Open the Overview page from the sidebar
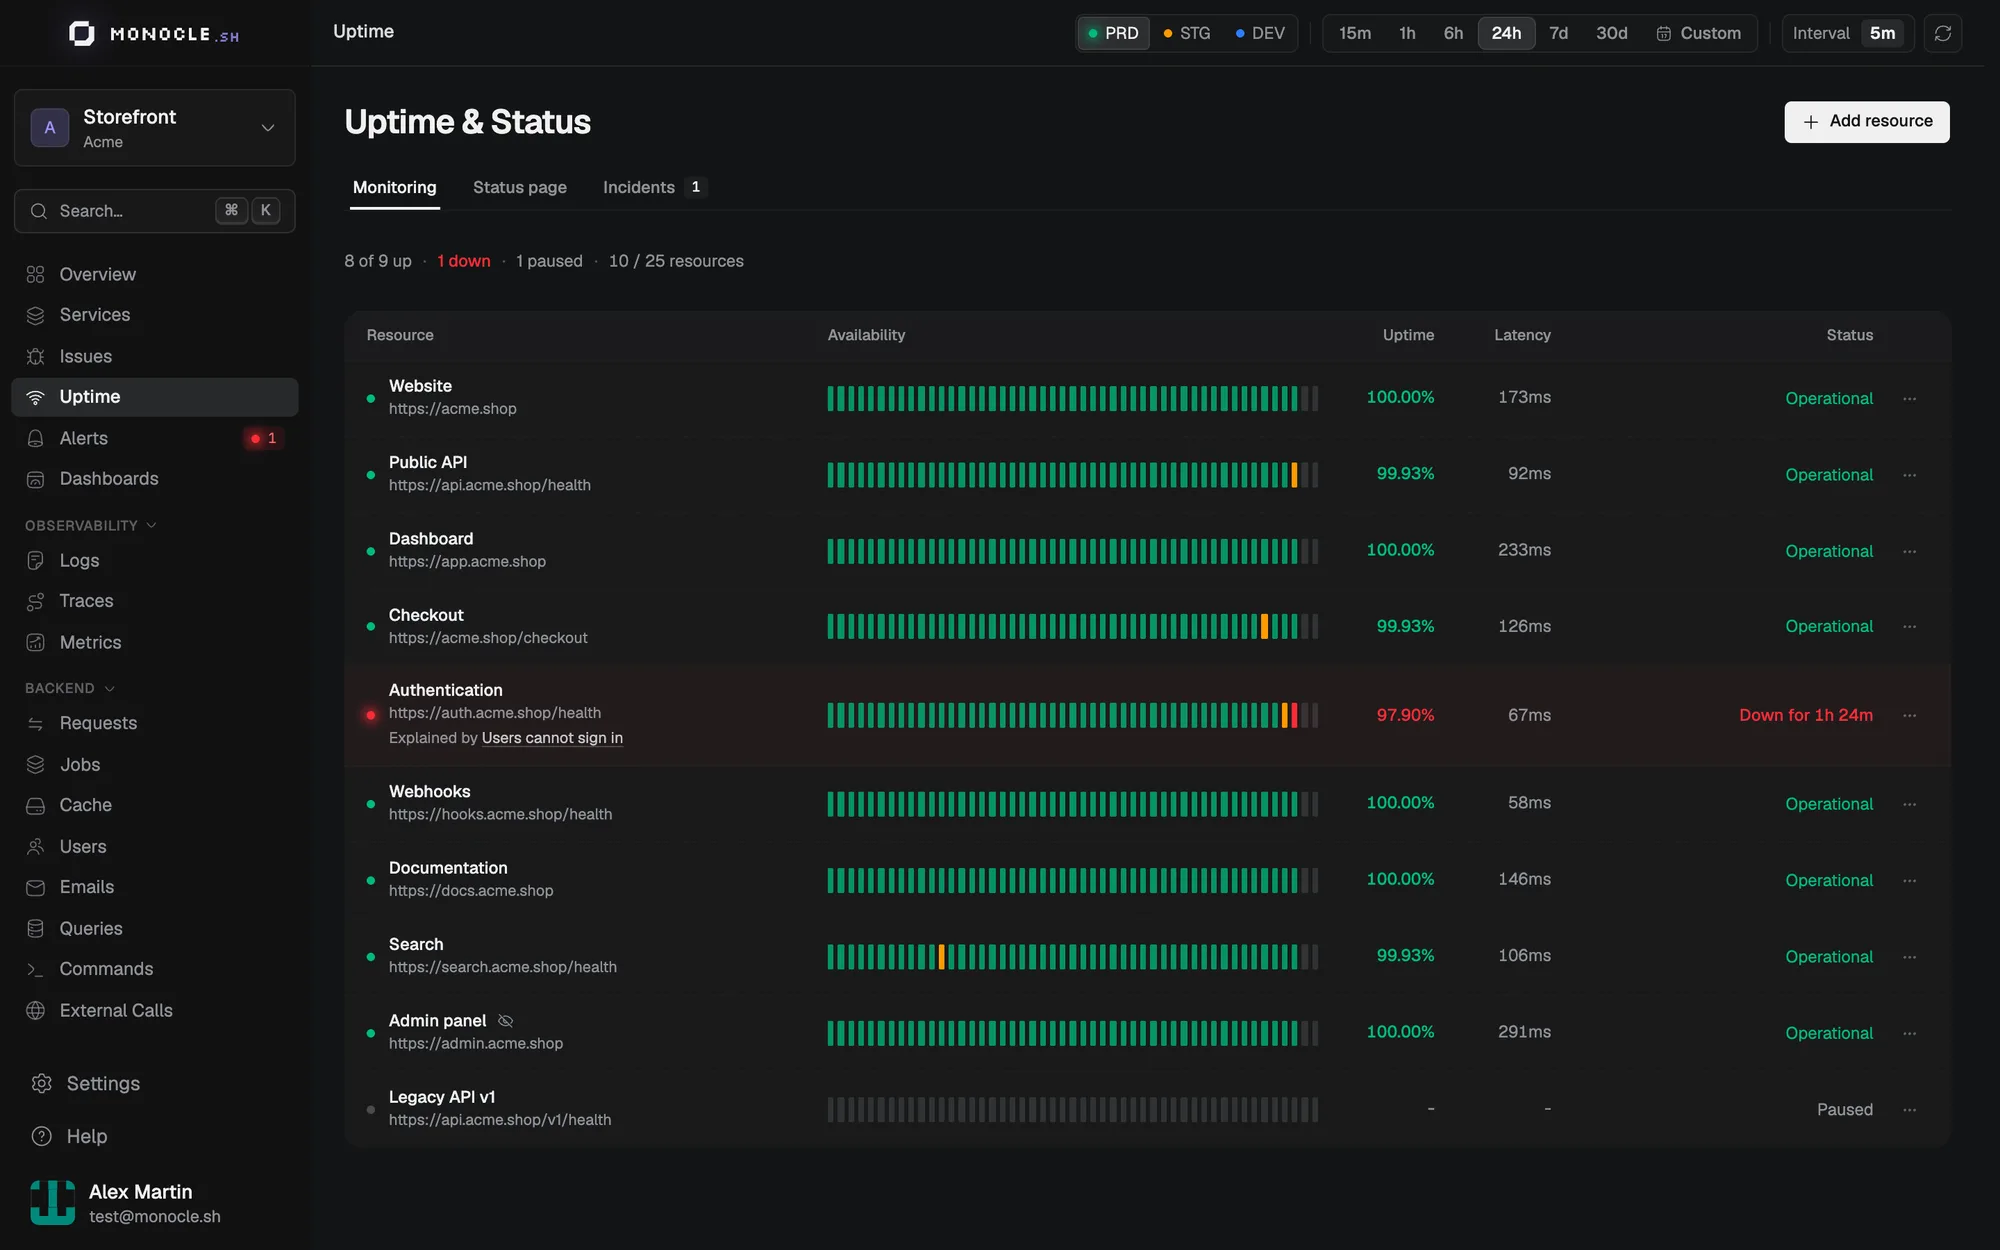The width and height of the screenshot is (2000, 1250). (x=155, y=274)
